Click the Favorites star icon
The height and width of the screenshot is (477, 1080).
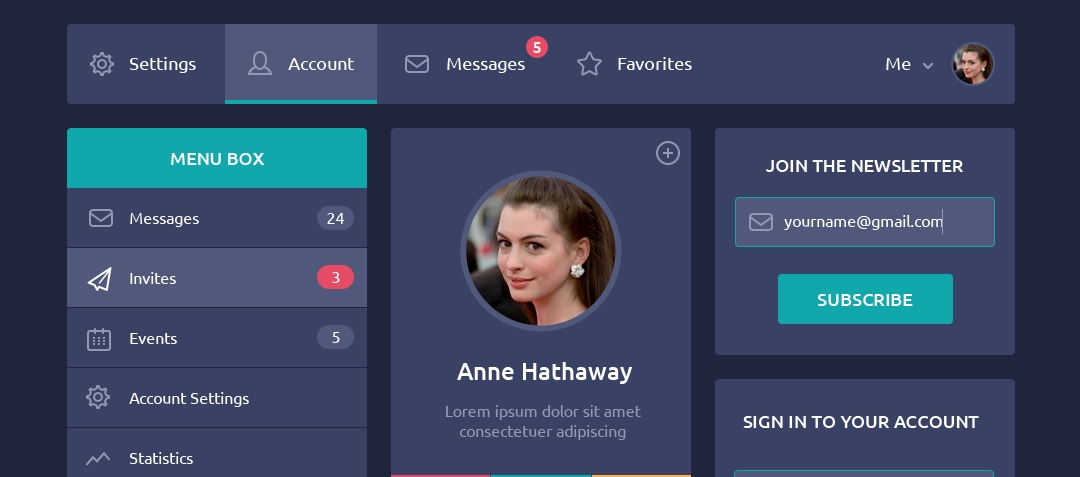(589, 64)
